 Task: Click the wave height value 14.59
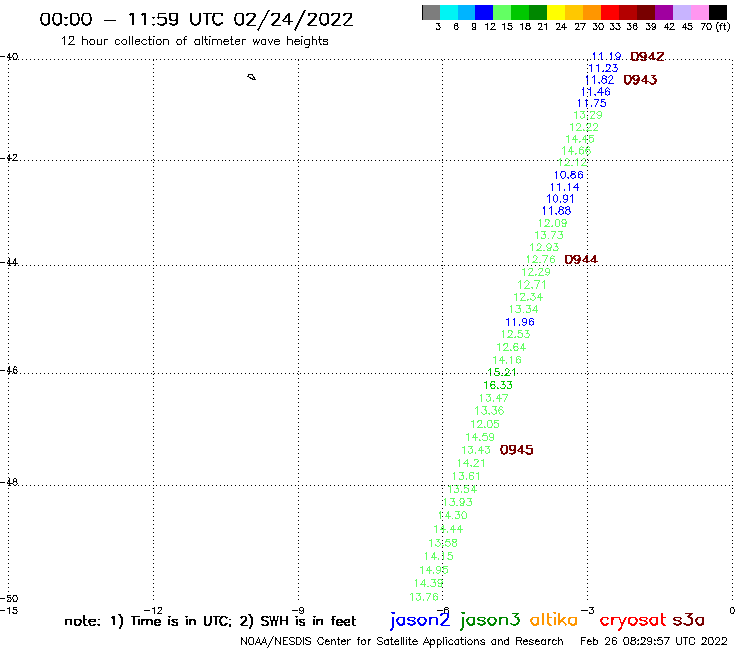480,438
